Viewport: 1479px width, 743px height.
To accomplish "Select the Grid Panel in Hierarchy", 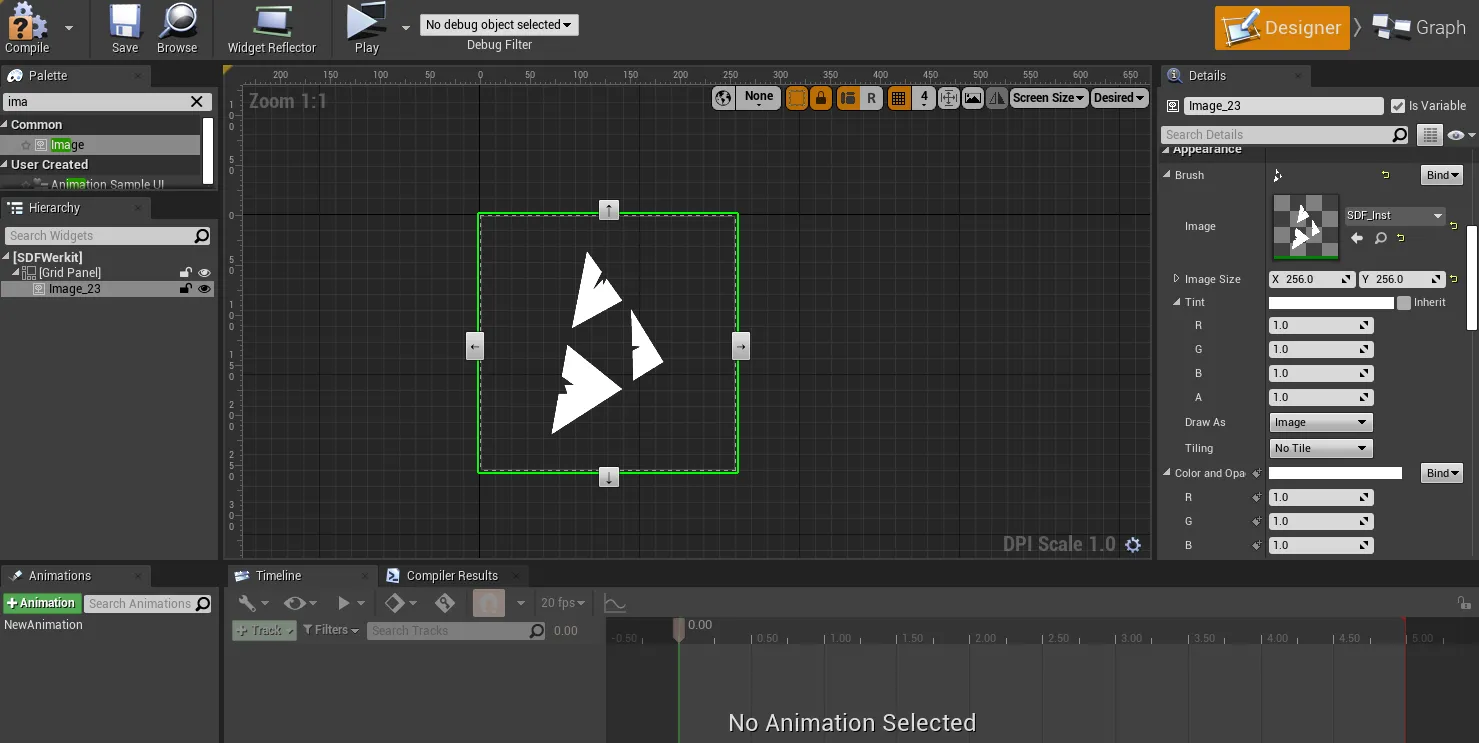I will coord(69,273).
